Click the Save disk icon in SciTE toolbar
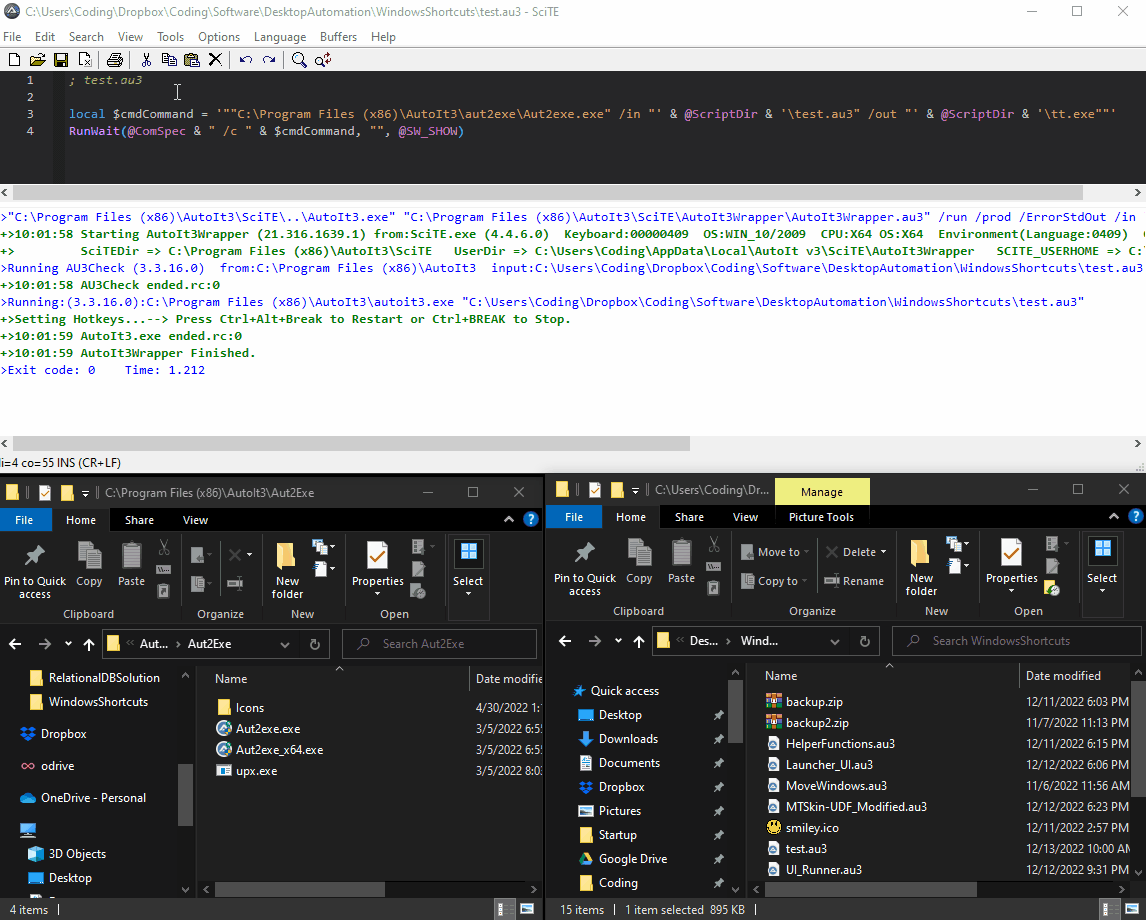This screenshot has width=1146, height=920. 61,60
